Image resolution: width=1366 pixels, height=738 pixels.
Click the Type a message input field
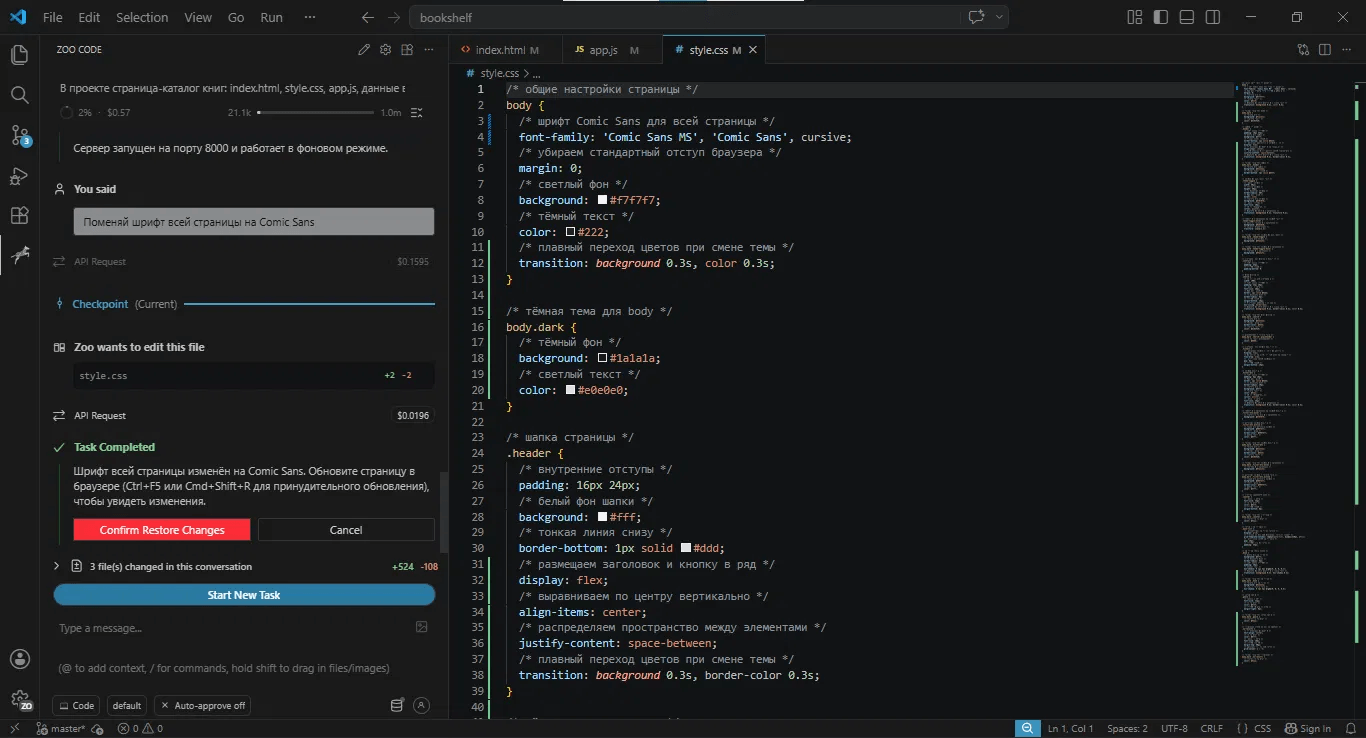pyautogui.click(x=234, y=628)
